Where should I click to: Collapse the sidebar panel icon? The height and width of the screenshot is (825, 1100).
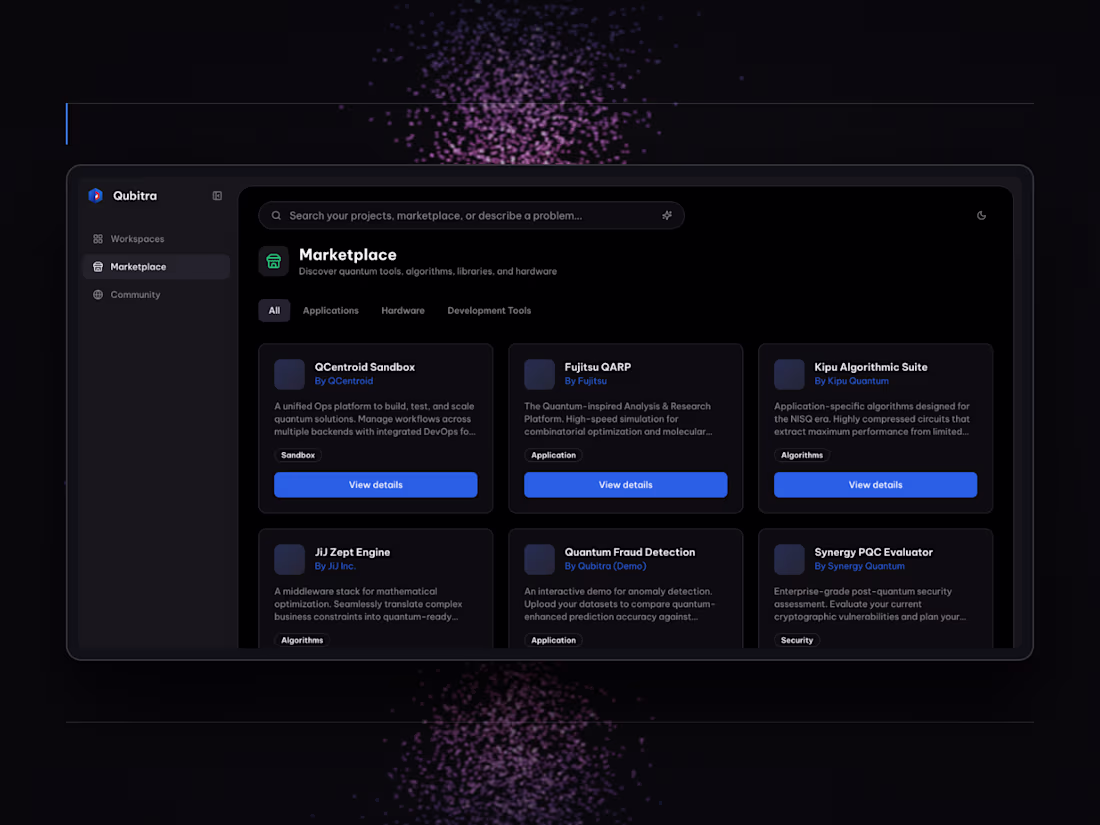pos(217,196)
